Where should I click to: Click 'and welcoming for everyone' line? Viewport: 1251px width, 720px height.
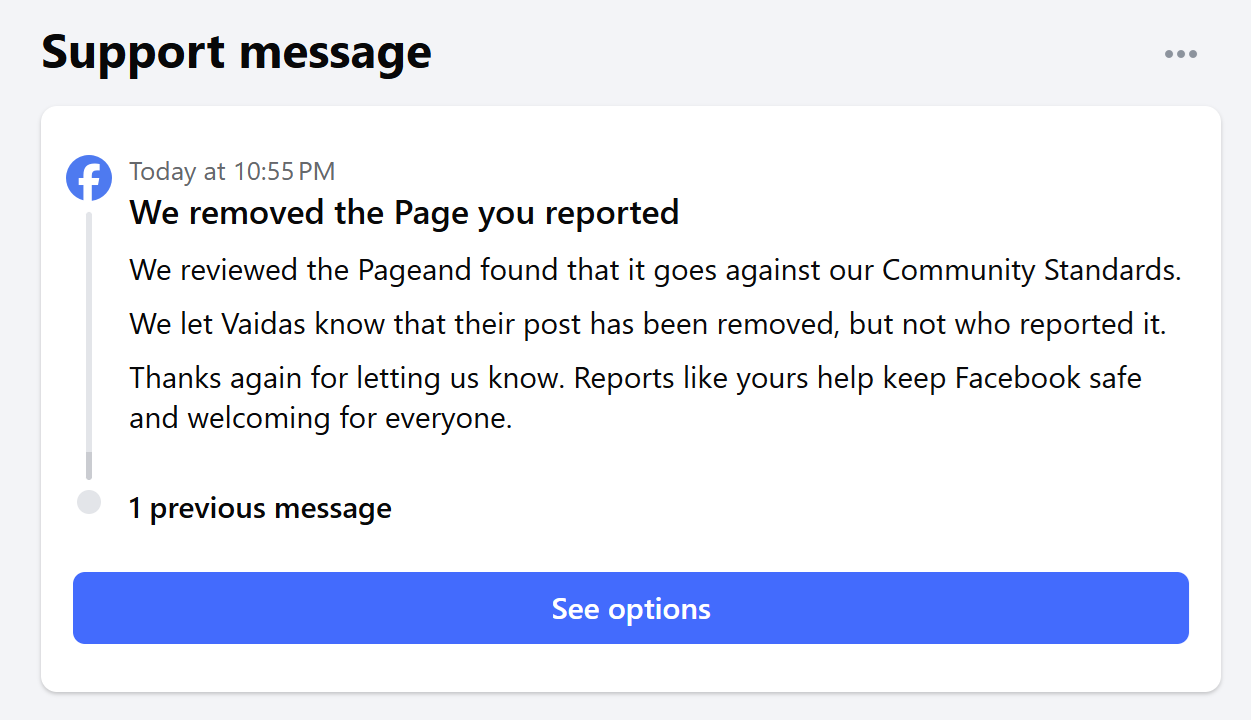[320, 418]
